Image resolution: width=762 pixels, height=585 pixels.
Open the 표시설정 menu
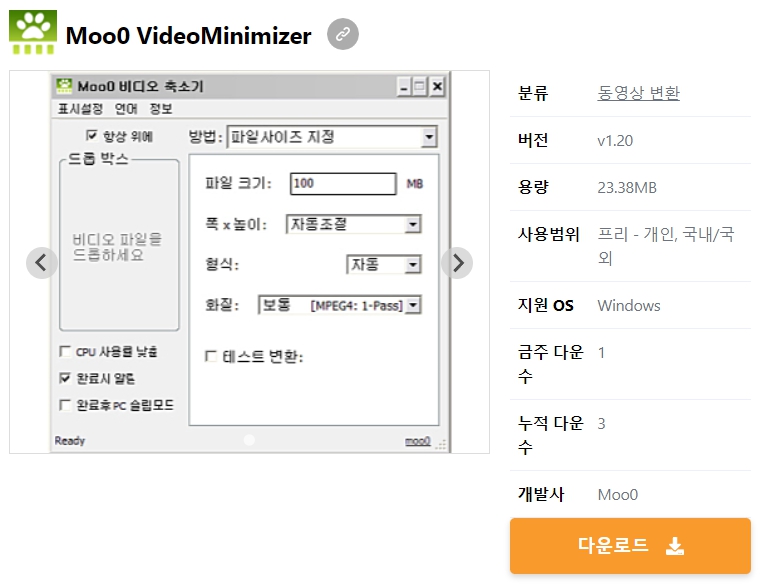[x=80, y=109]
